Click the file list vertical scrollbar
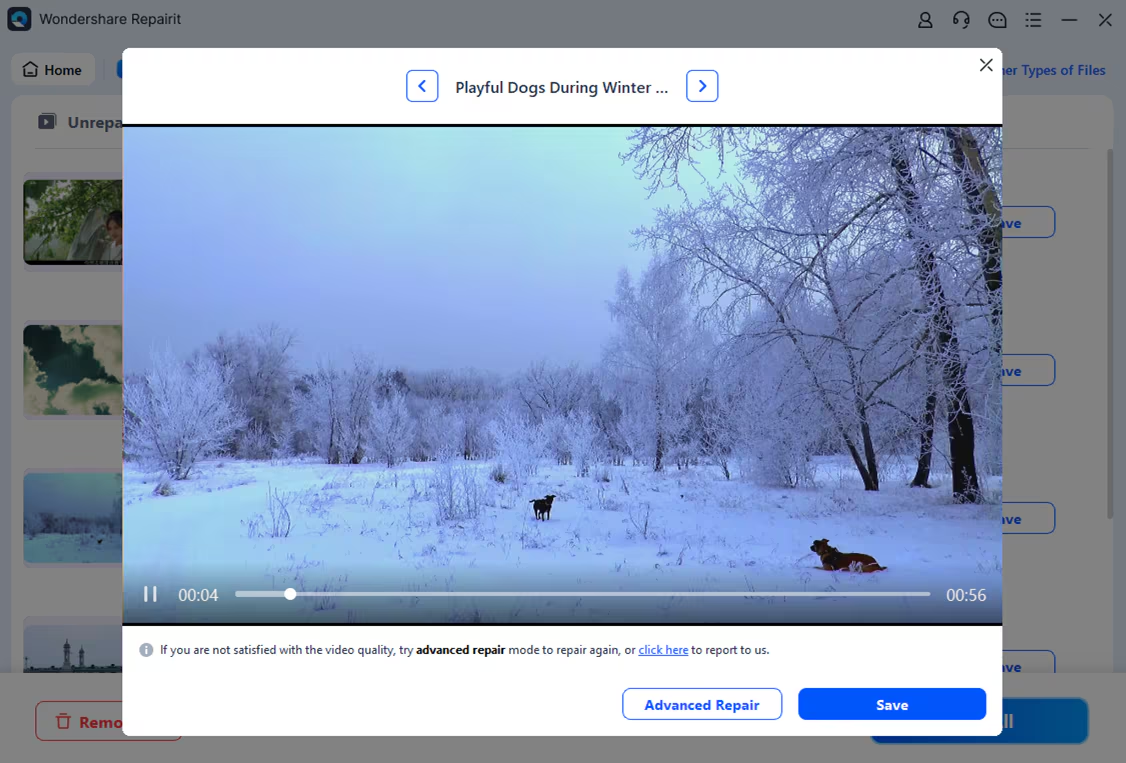The width and height of the screenshot is (1126, 763). tap(1109, 330)
